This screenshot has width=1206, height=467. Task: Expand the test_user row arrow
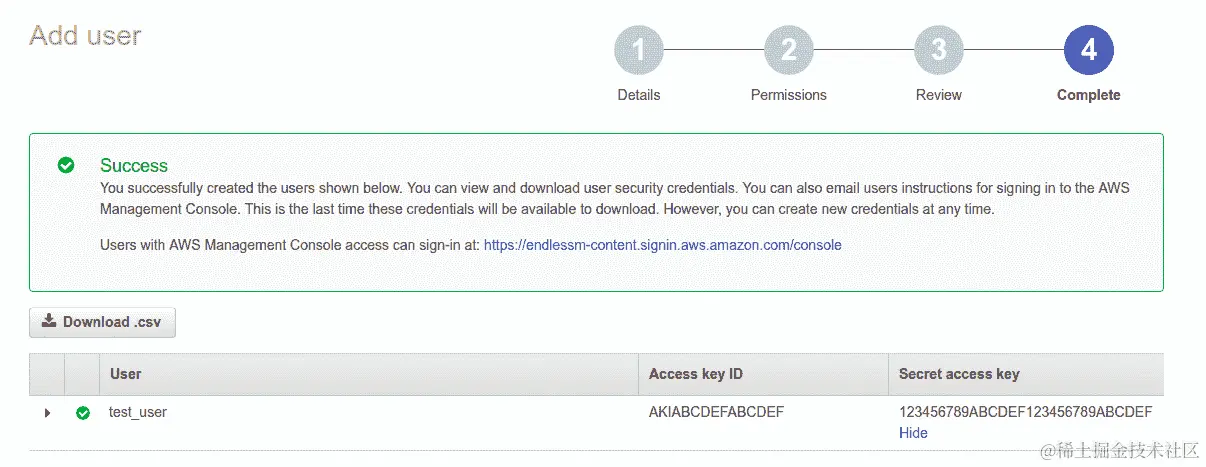[47, 413]
